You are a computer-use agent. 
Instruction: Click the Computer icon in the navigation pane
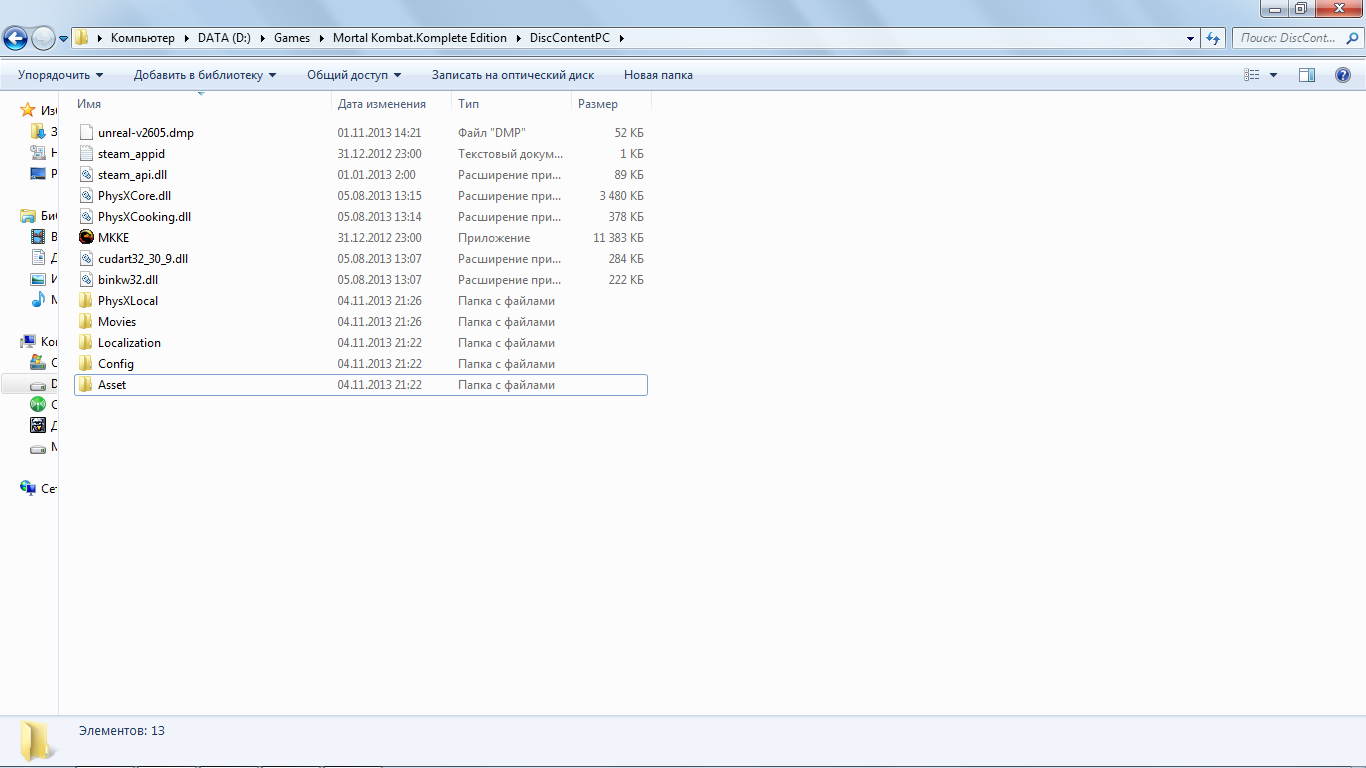tap(28, 342)
